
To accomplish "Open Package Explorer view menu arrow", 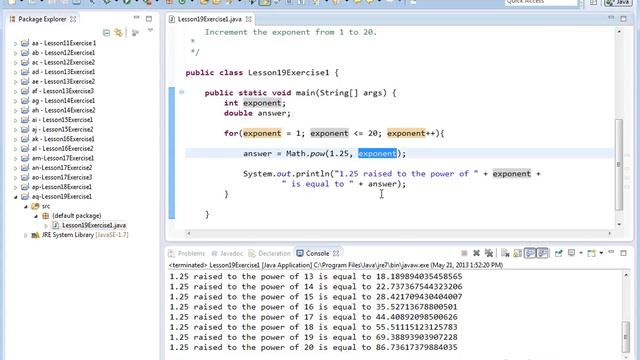I will (150, 31).
